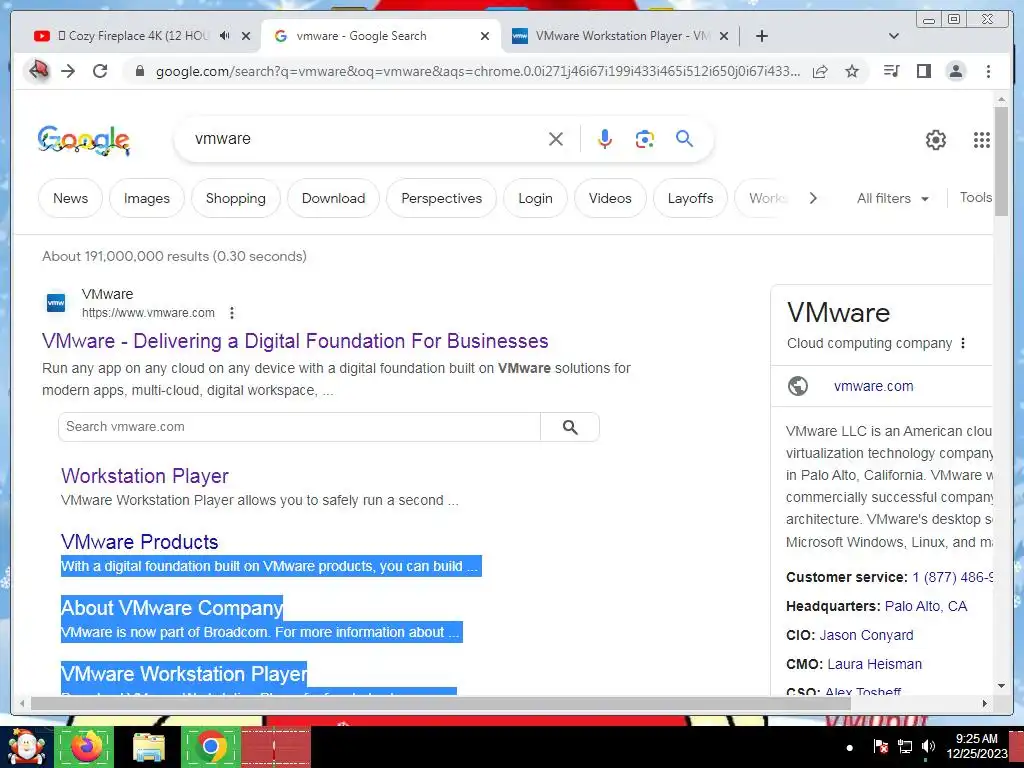Close the VMware Workstation Player tab

pos(724,36)
